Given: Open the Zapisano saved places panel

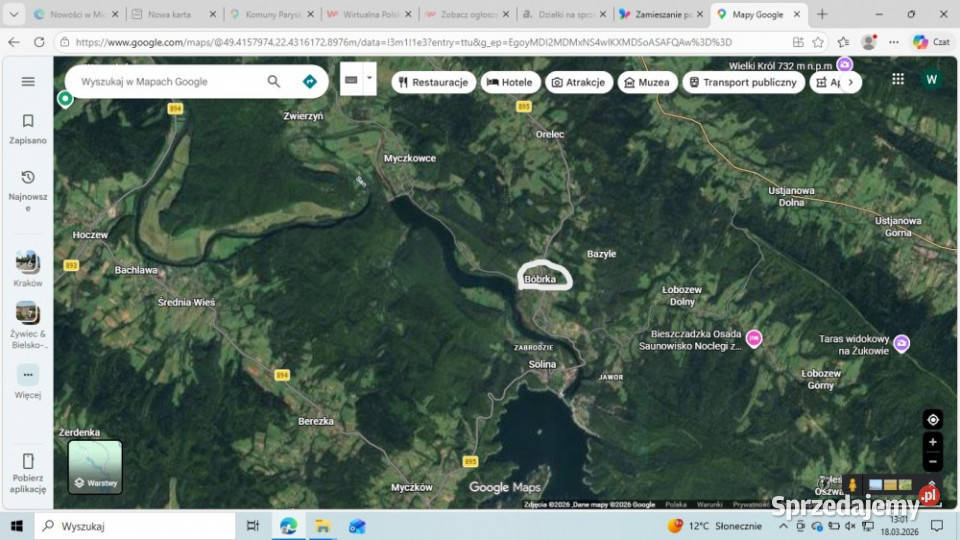Looking at the screenshot, I should (x=28, y=129).
